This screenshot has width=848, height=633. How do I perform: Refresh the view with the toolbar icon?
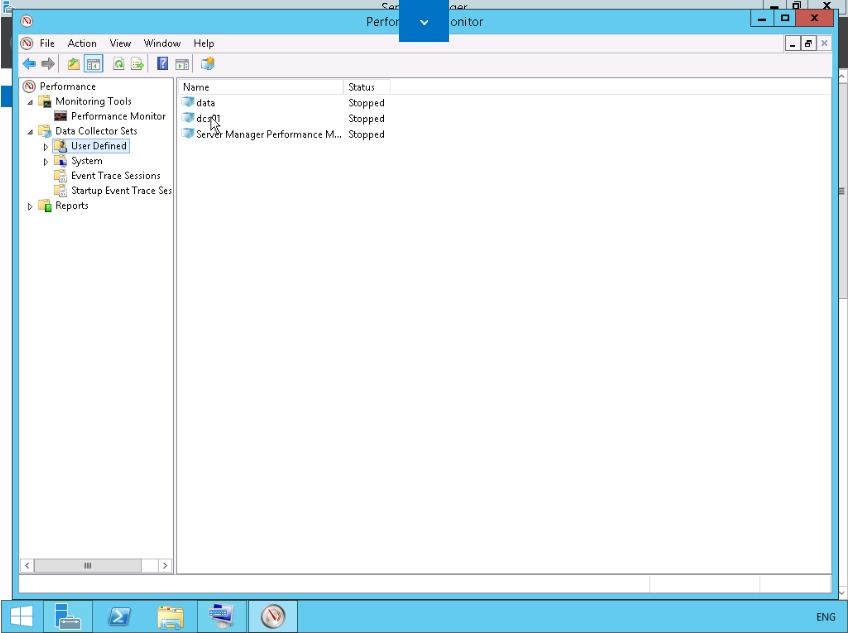[x=118, y=64]
